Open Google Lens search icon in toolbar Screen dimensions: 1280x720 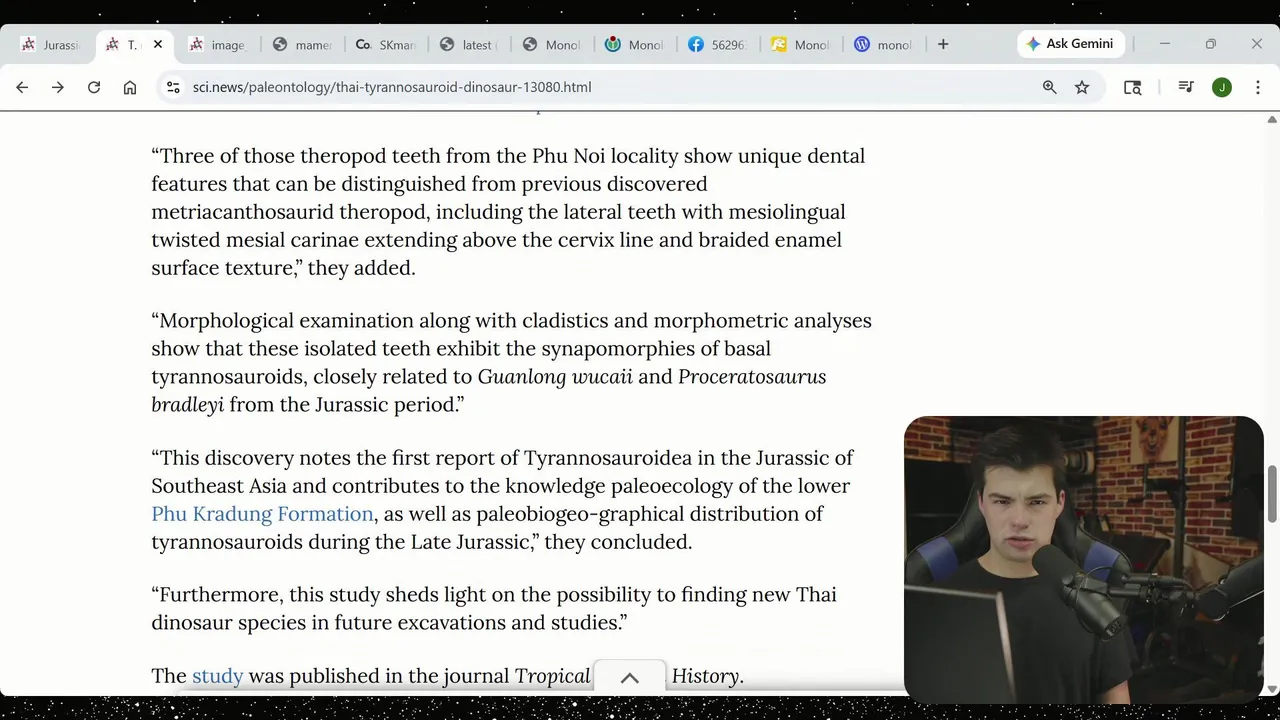(x=1132, y=87)
